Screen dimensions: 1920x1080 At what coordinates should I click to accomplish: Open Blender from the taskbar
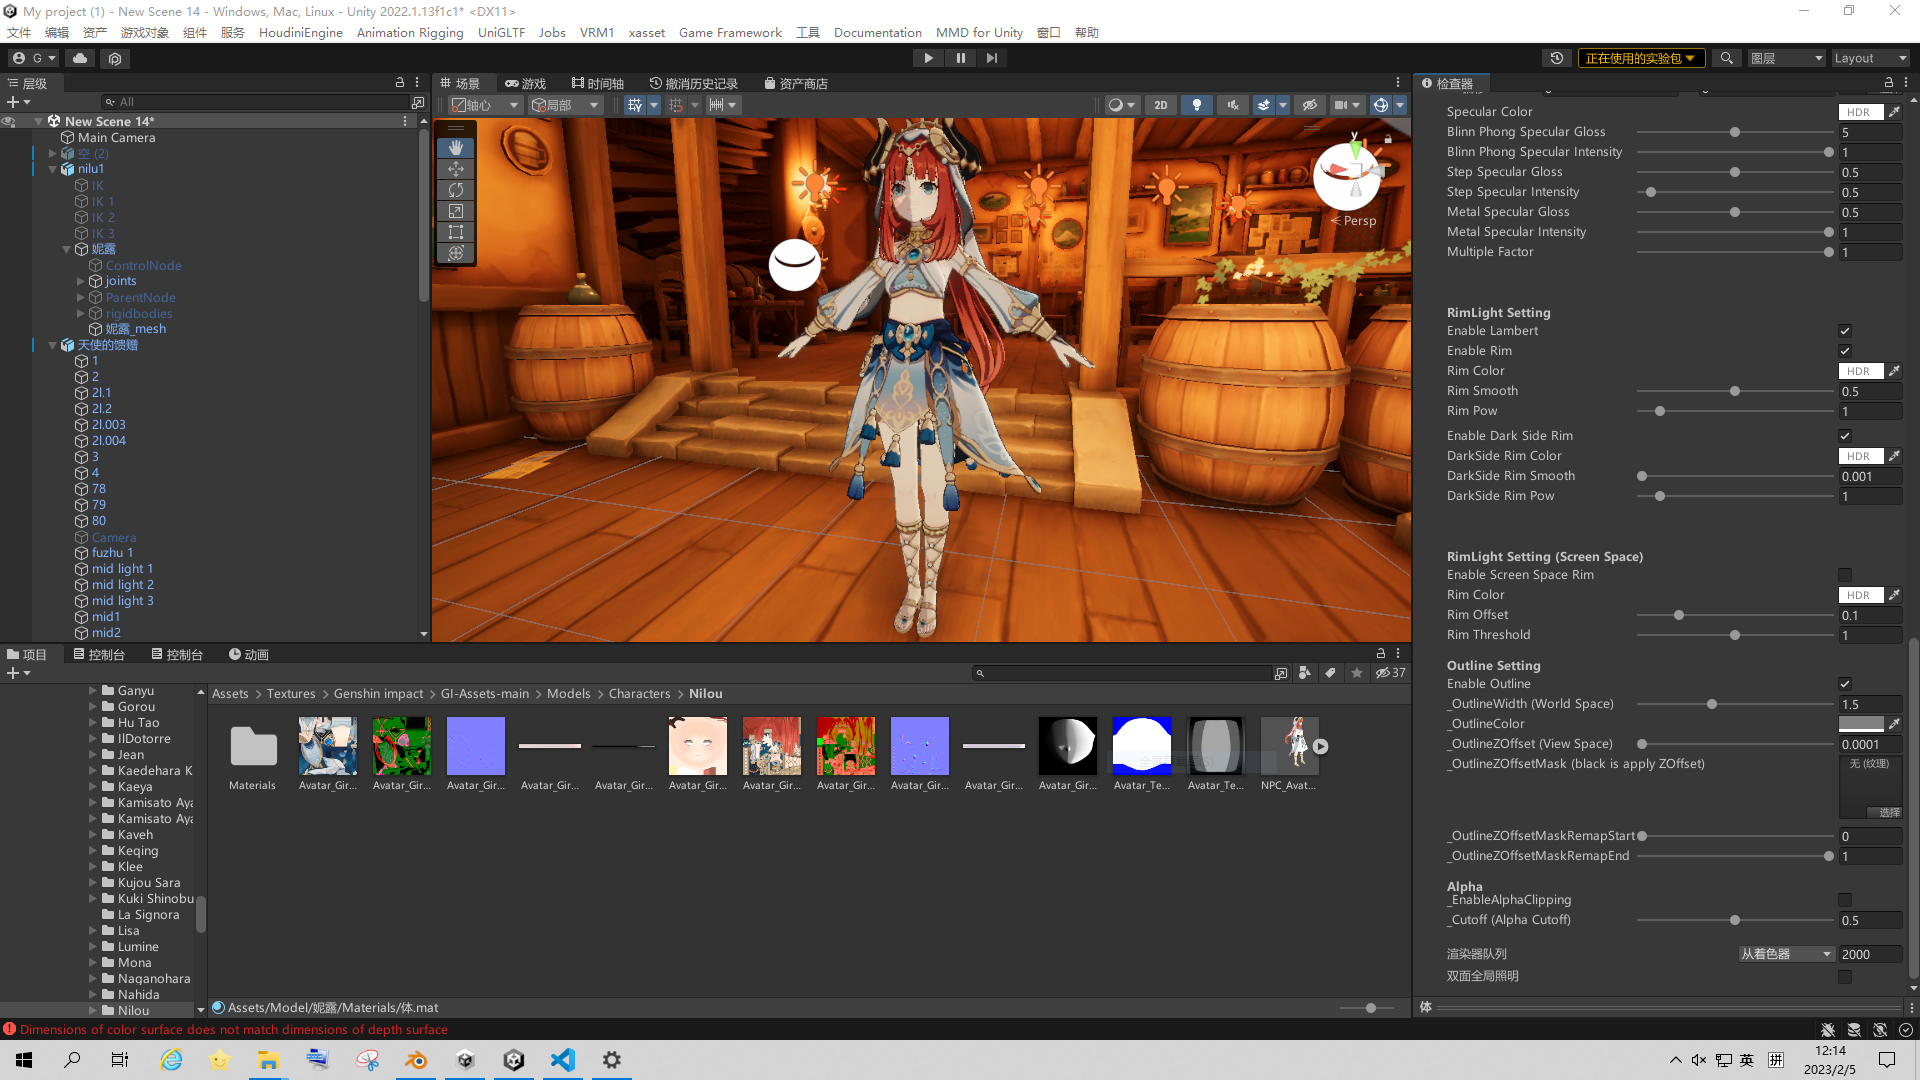pos(416,1060)
